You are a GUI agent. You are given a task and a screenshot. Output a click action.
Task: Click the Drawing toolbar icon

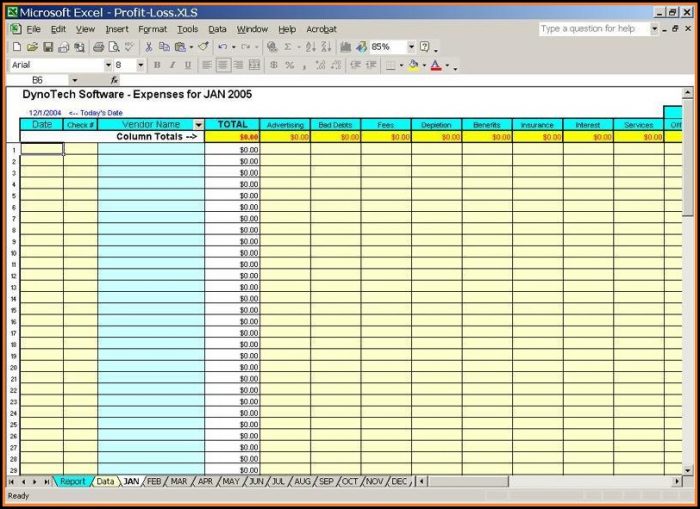point(361,46)
